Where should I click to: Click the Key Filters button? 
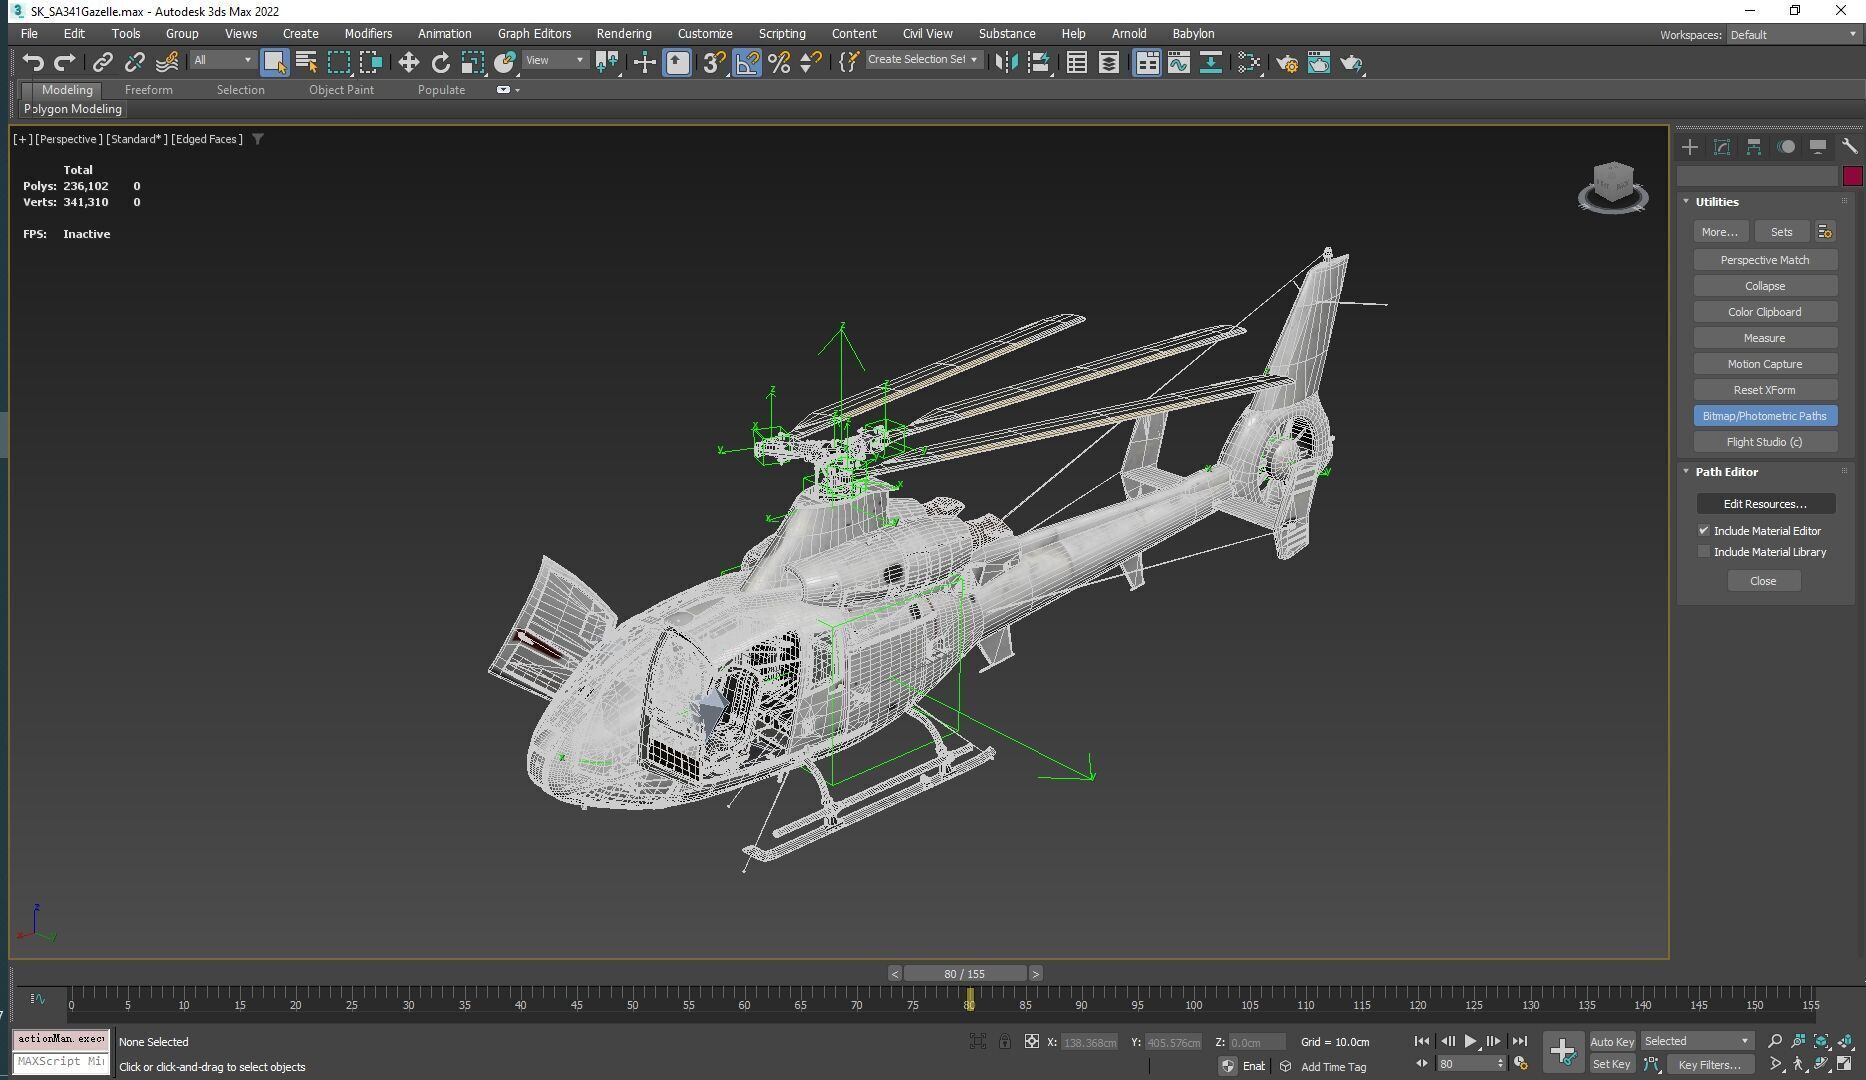click(1710, 1064)
